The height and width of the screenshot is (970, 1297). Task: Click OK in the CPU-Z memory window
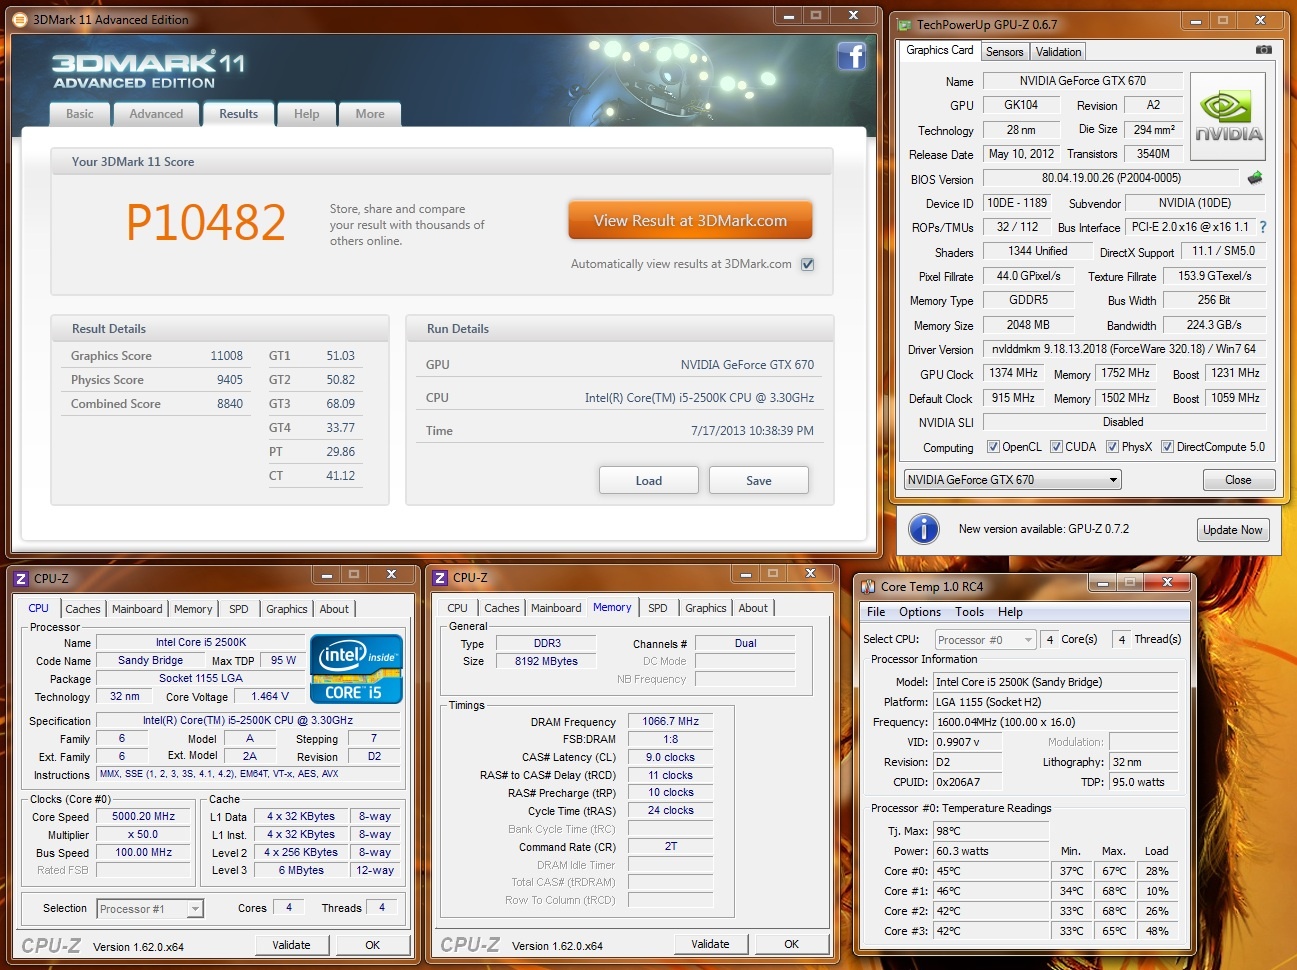coord(791,944)
